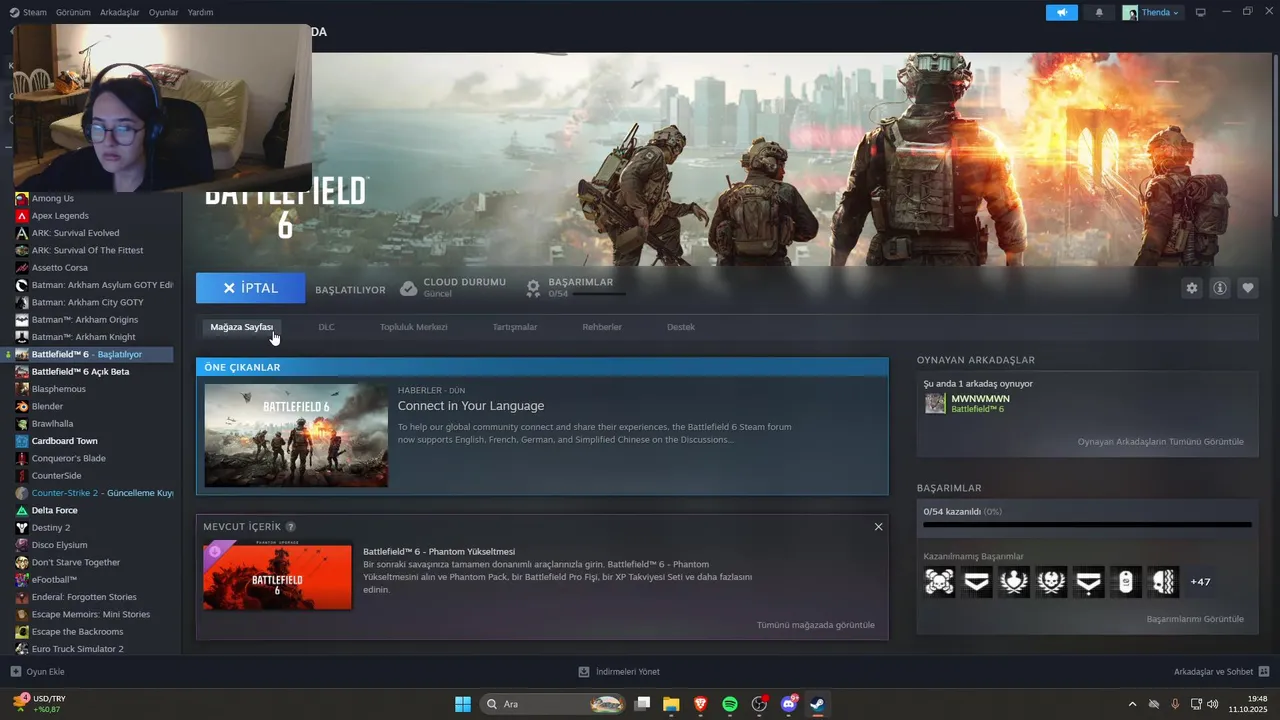Open Discord from the taskbar

[789, 704]
